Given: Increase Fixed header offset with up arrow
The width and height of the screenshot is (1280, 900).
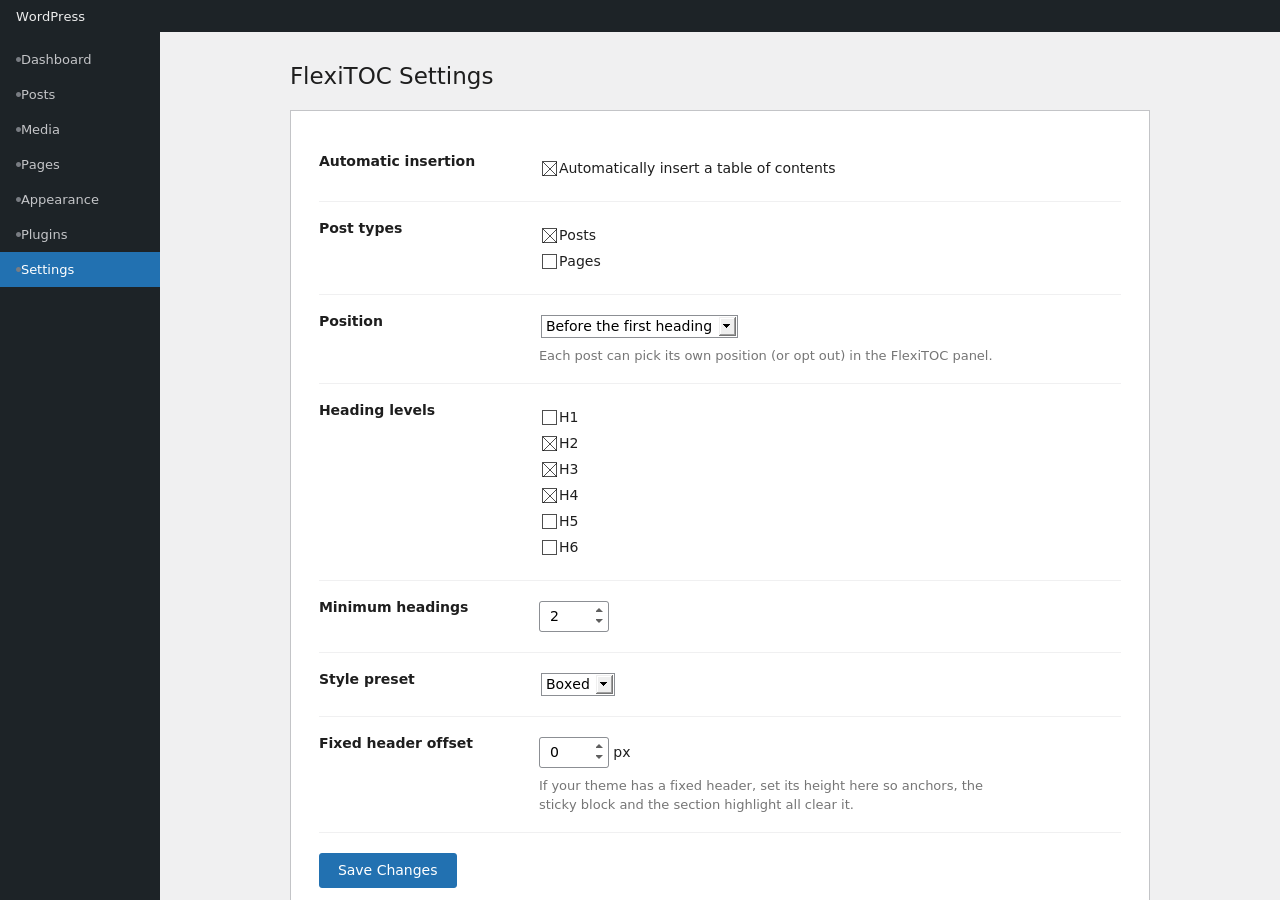Looking at the screenshot, I should click(599, 746).
